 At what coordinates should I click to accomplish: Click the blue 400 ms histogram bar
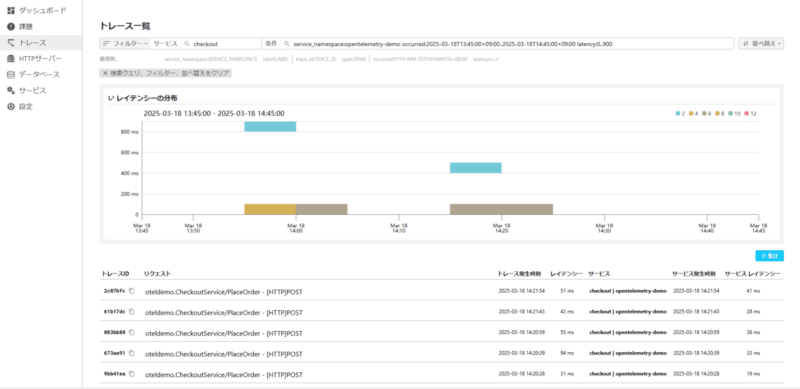pyautogui.click(x=476, y=167)
